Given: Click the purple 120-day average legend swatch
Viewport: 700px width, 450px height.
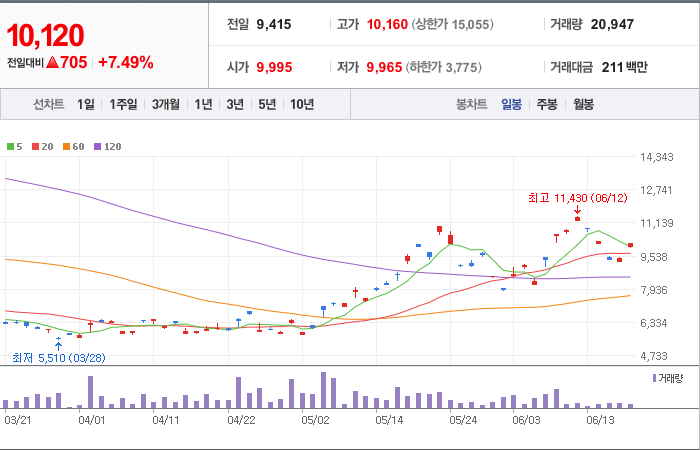Looking at the screenshot, I should [98, 146].
